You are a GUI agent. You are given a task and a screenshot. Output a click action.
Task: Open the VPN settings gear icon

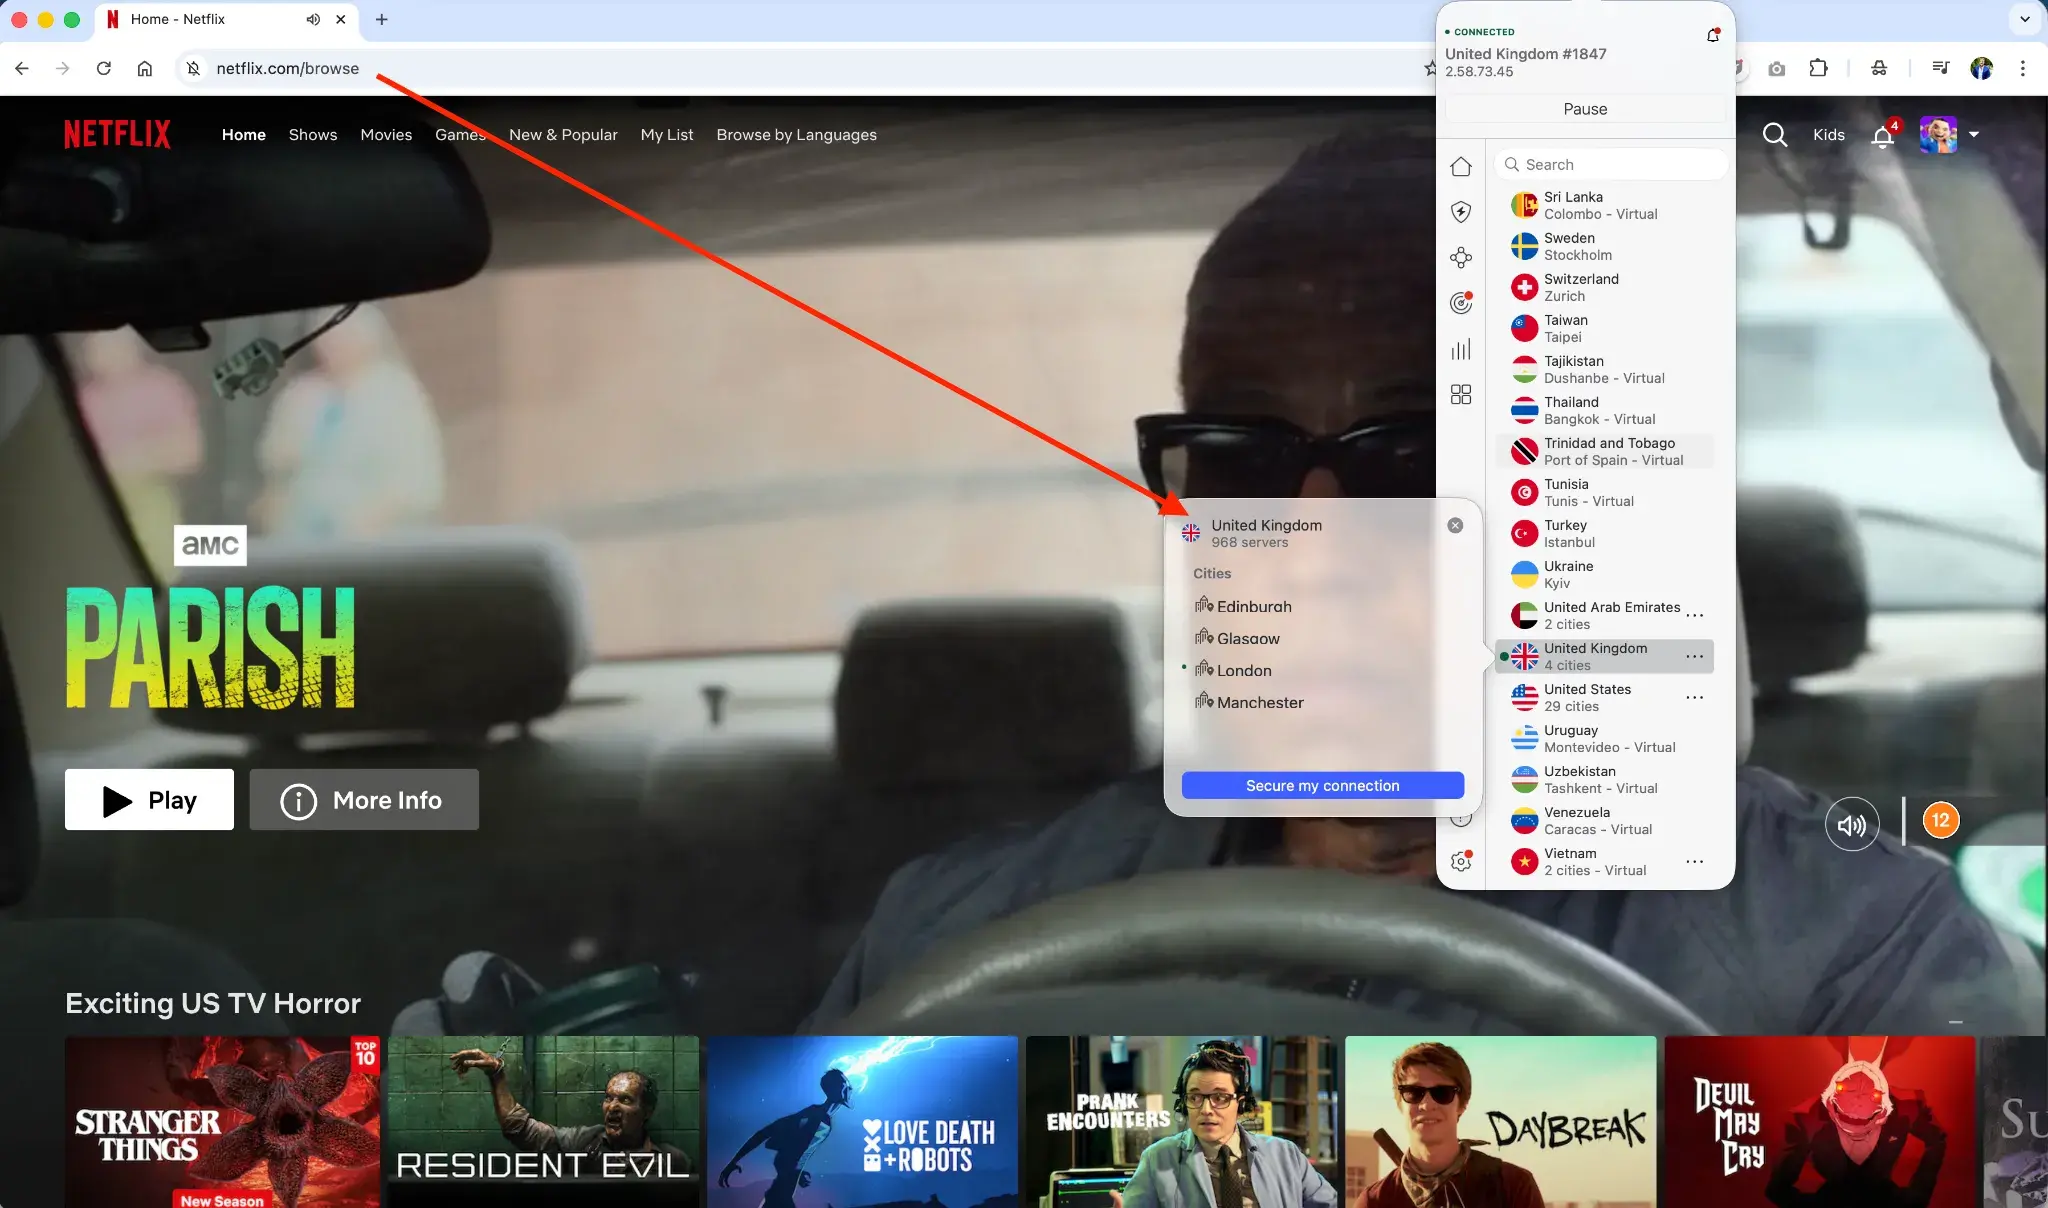pyautogui.click(x=1461, y=861)
